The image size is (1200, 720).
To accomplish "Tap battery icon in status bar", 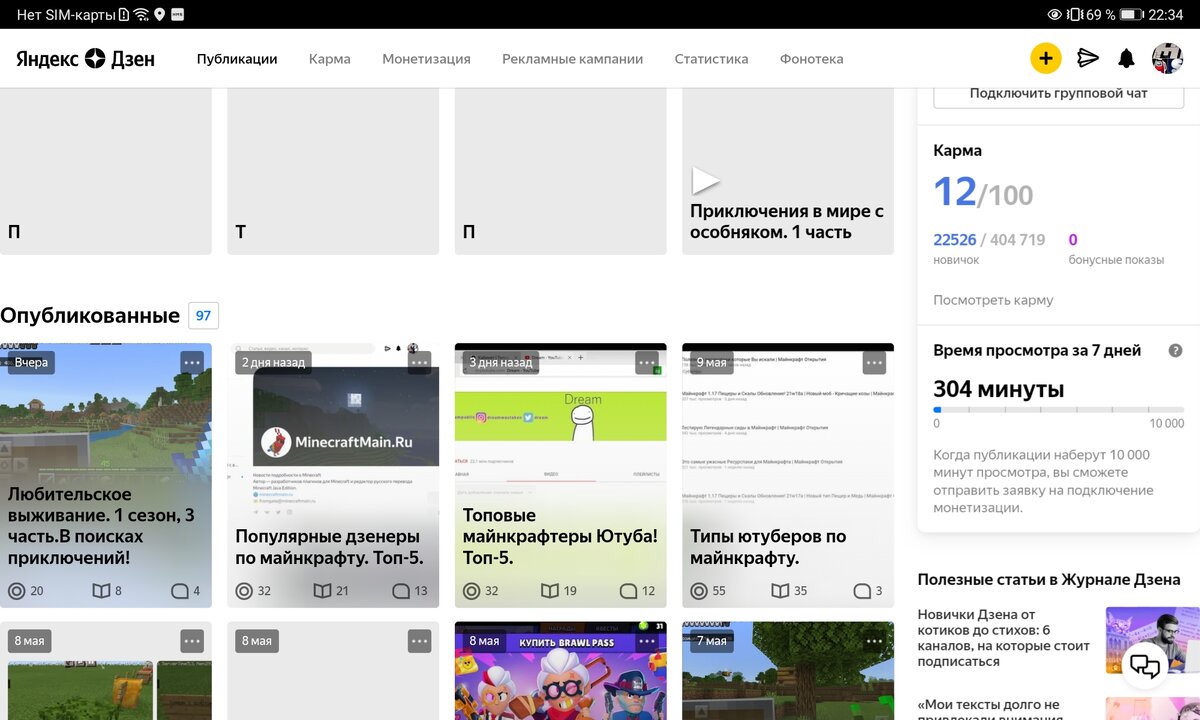I will pos(1132,14).
